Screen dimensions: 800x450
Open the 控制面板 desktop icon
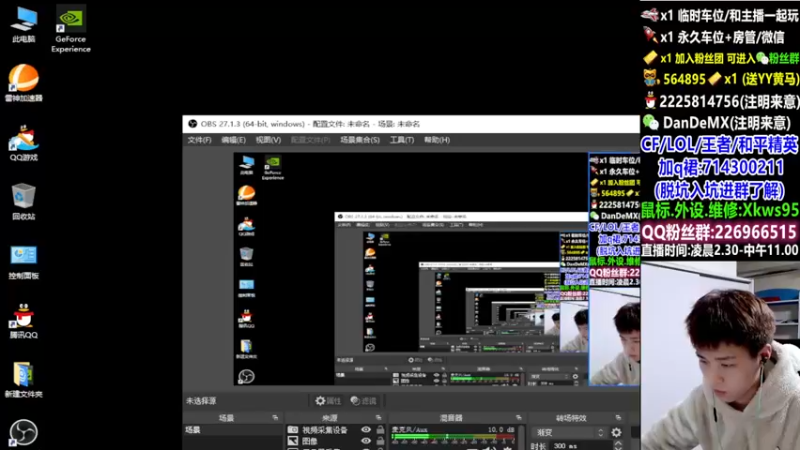click(23, 262)
